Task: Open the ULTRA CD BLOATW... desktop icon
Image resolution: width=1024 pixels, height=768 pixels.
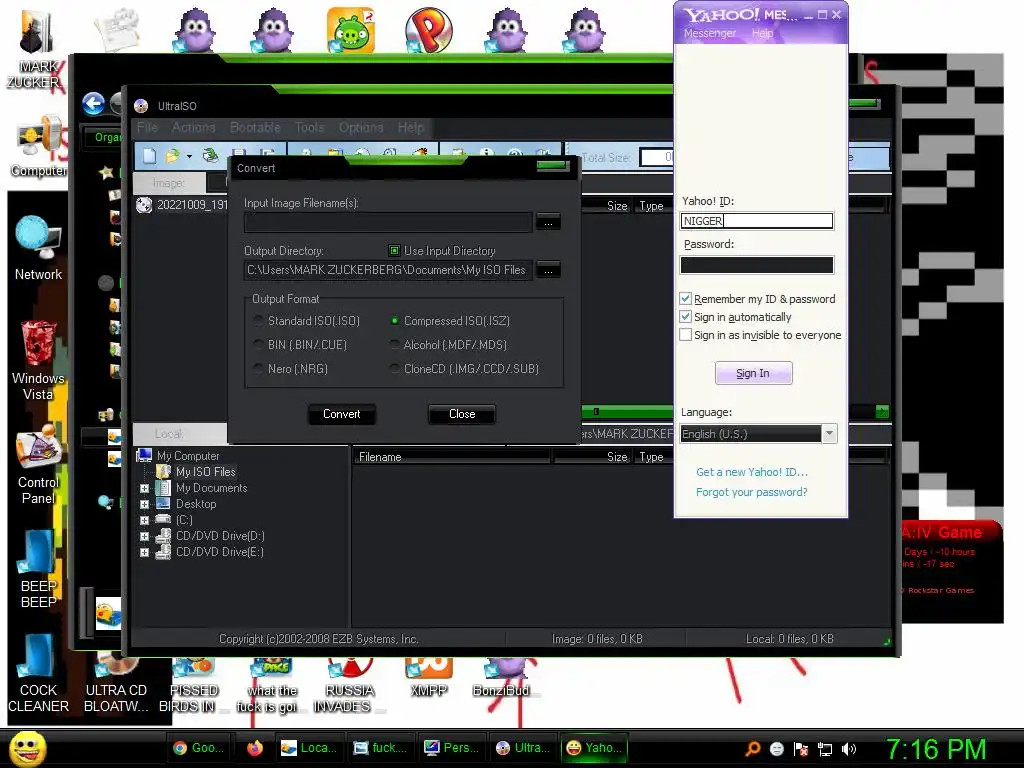Action: point(116,683)
